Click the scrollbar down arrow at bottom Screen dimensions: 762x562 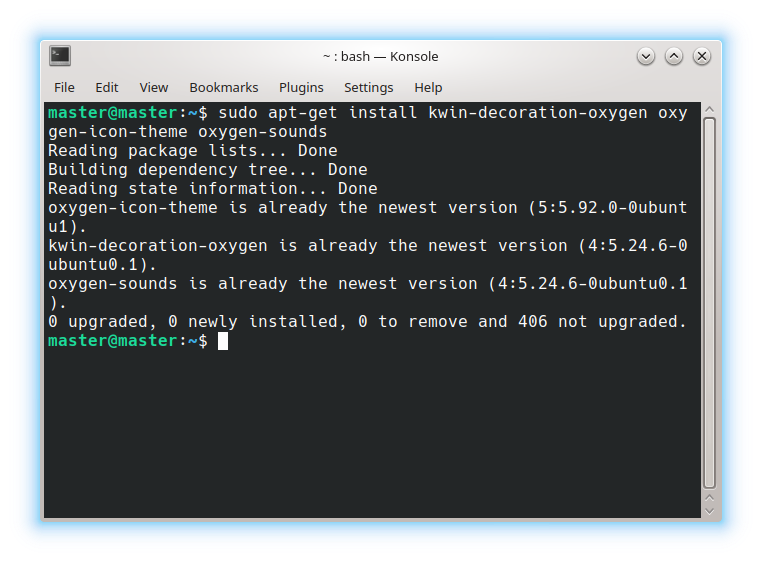(x=710, y=511)
